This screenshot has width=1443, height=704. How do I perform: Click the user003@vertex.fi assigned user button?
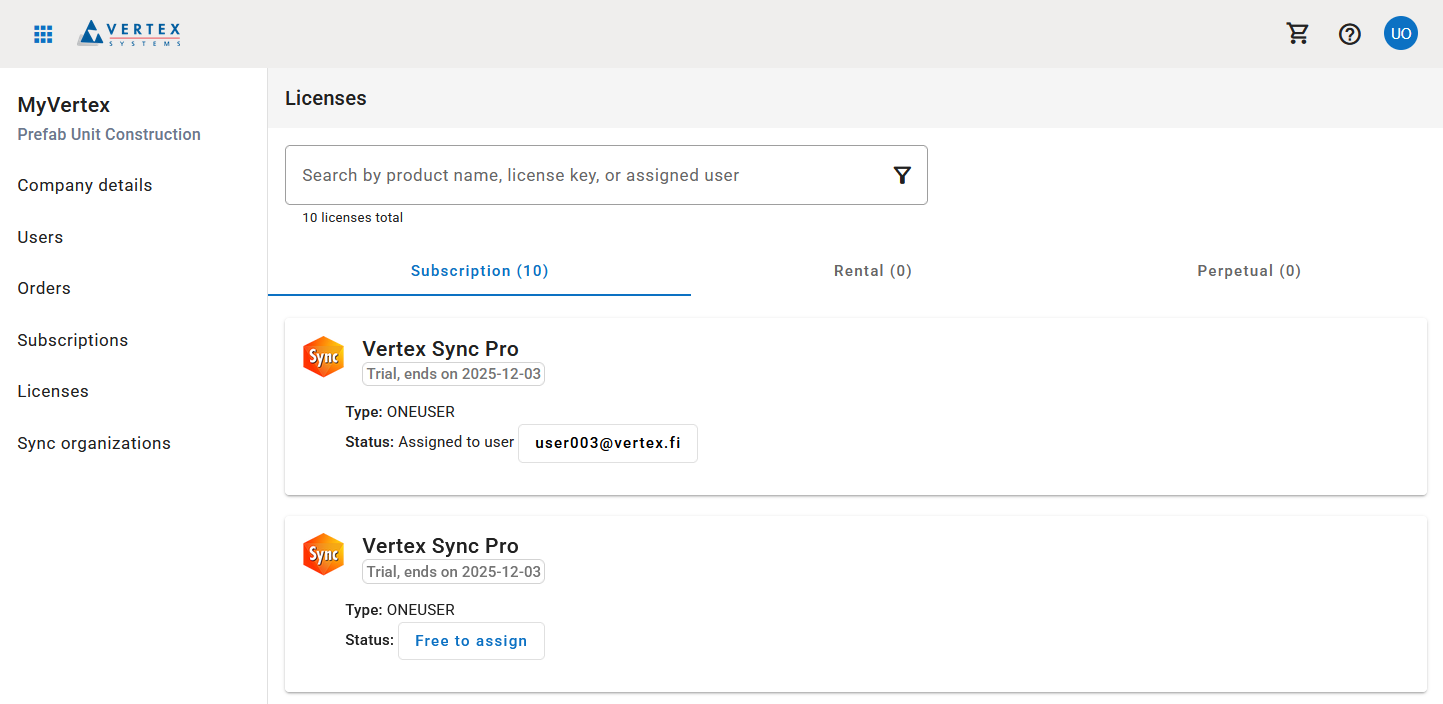(x=607, y=443)
